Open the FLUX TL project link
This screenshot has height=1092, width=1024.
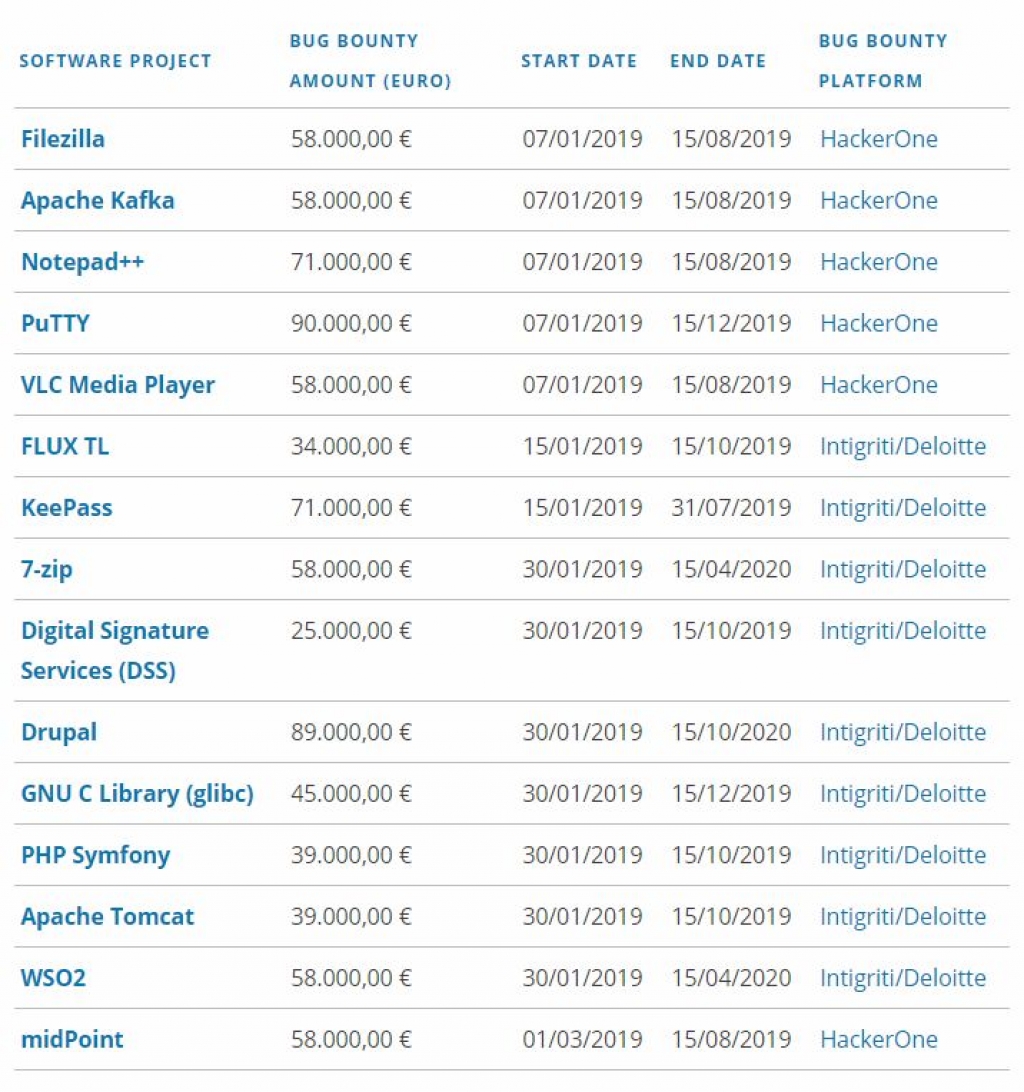[x=65, y=446]
